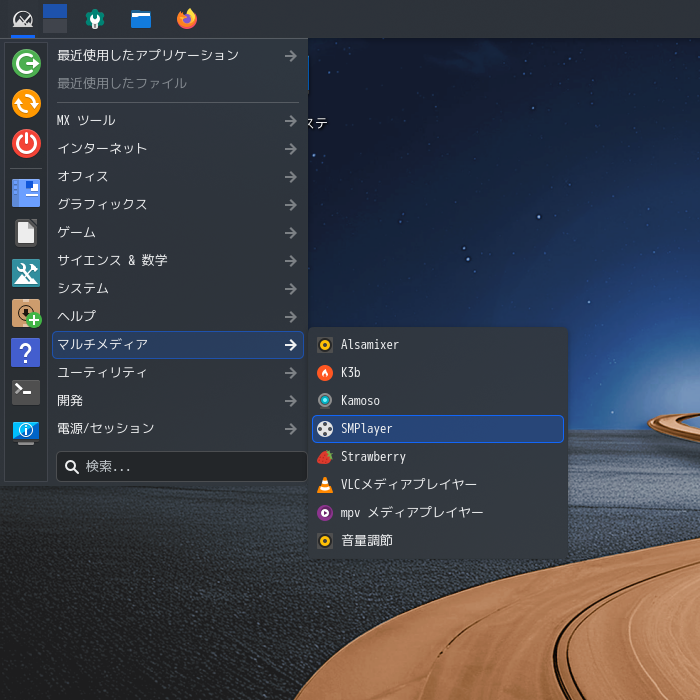Expand the インターネット category
The height and width of the screenshot is (700, 700).
click(177, 149)
